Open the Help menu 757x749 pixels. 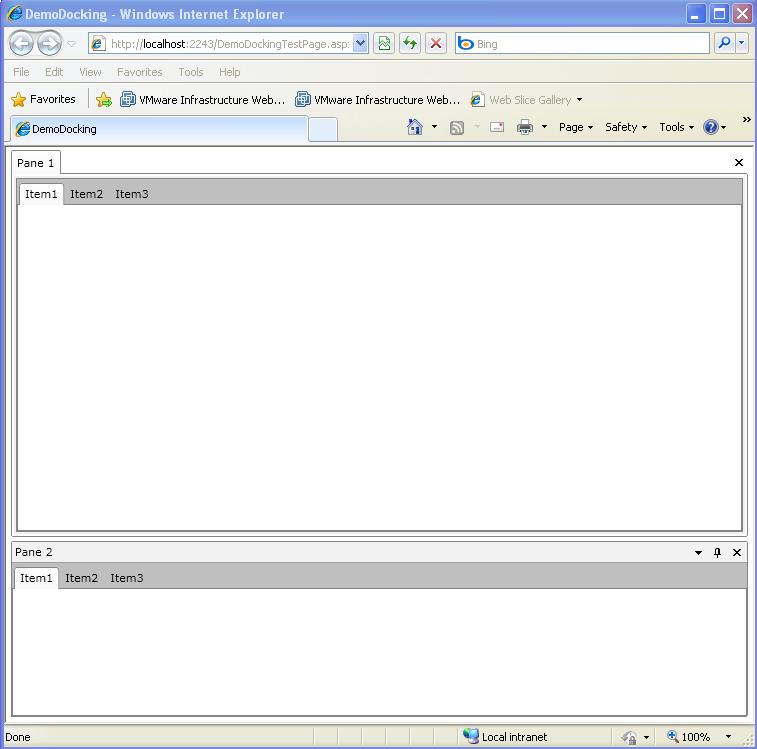(x=229, y=72)
